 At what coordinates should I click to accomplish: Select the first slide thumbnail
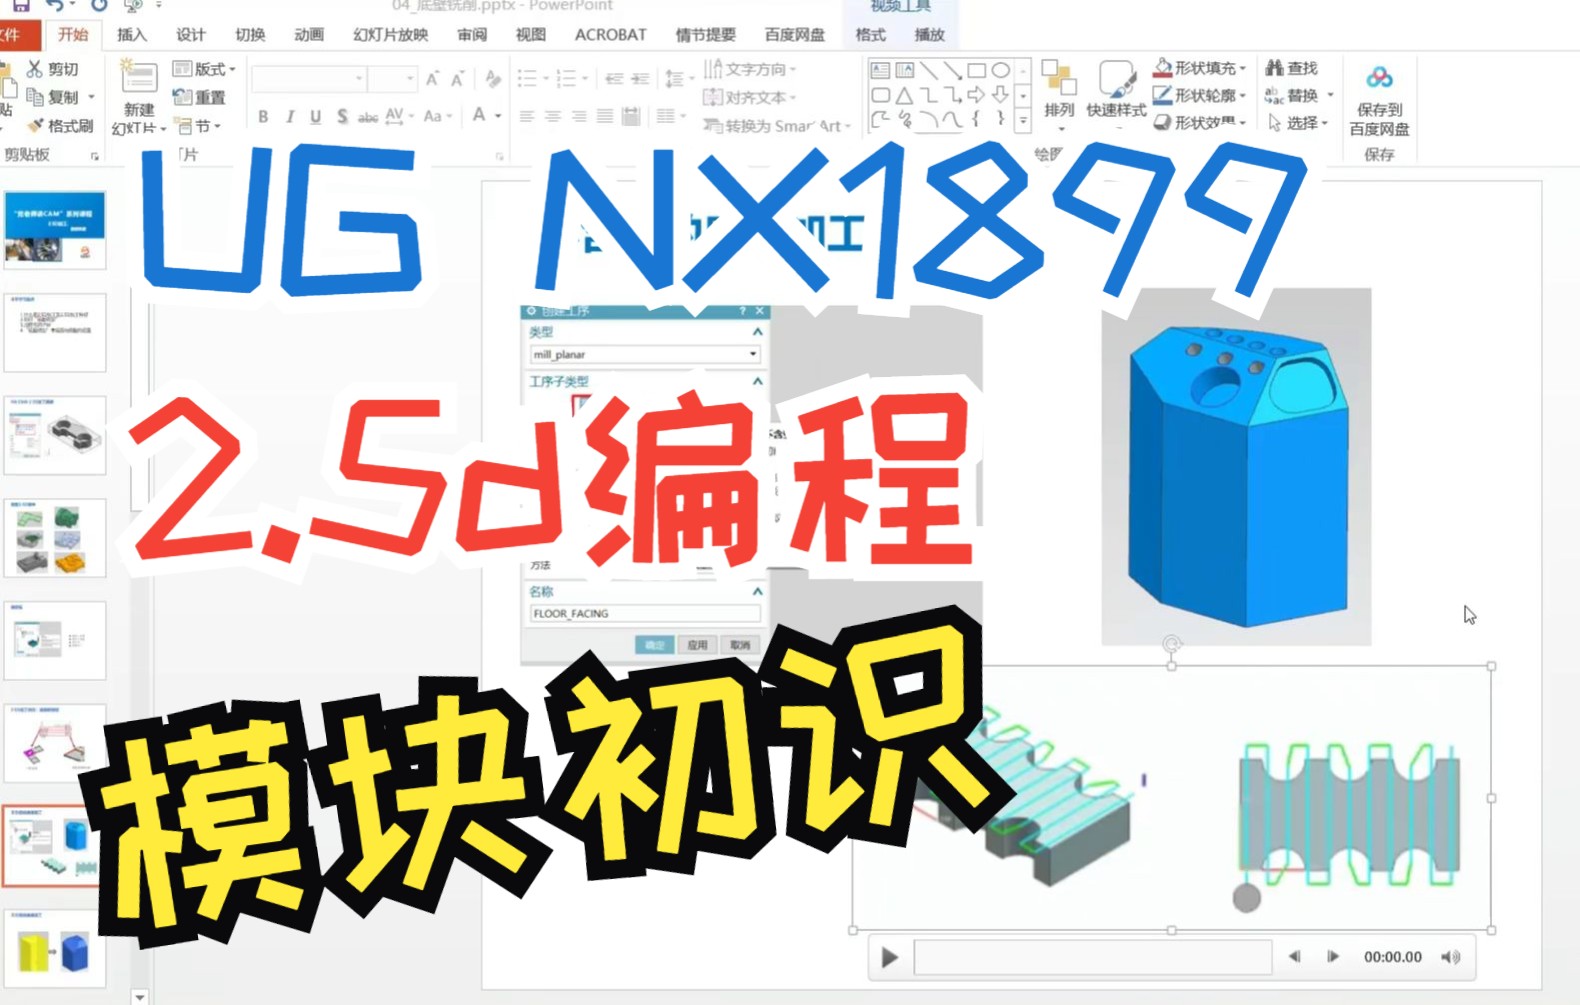click(55, 230)
